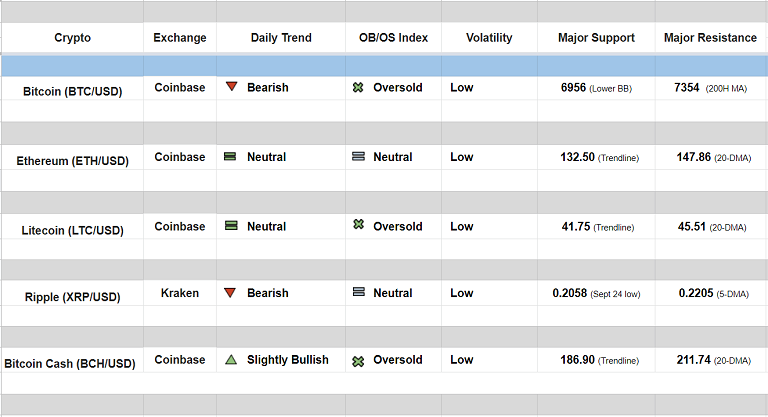Image resolution: width=768 pixels, height=417 pixels.
Task: Select the Major Resistance column header
Action: 710,38
